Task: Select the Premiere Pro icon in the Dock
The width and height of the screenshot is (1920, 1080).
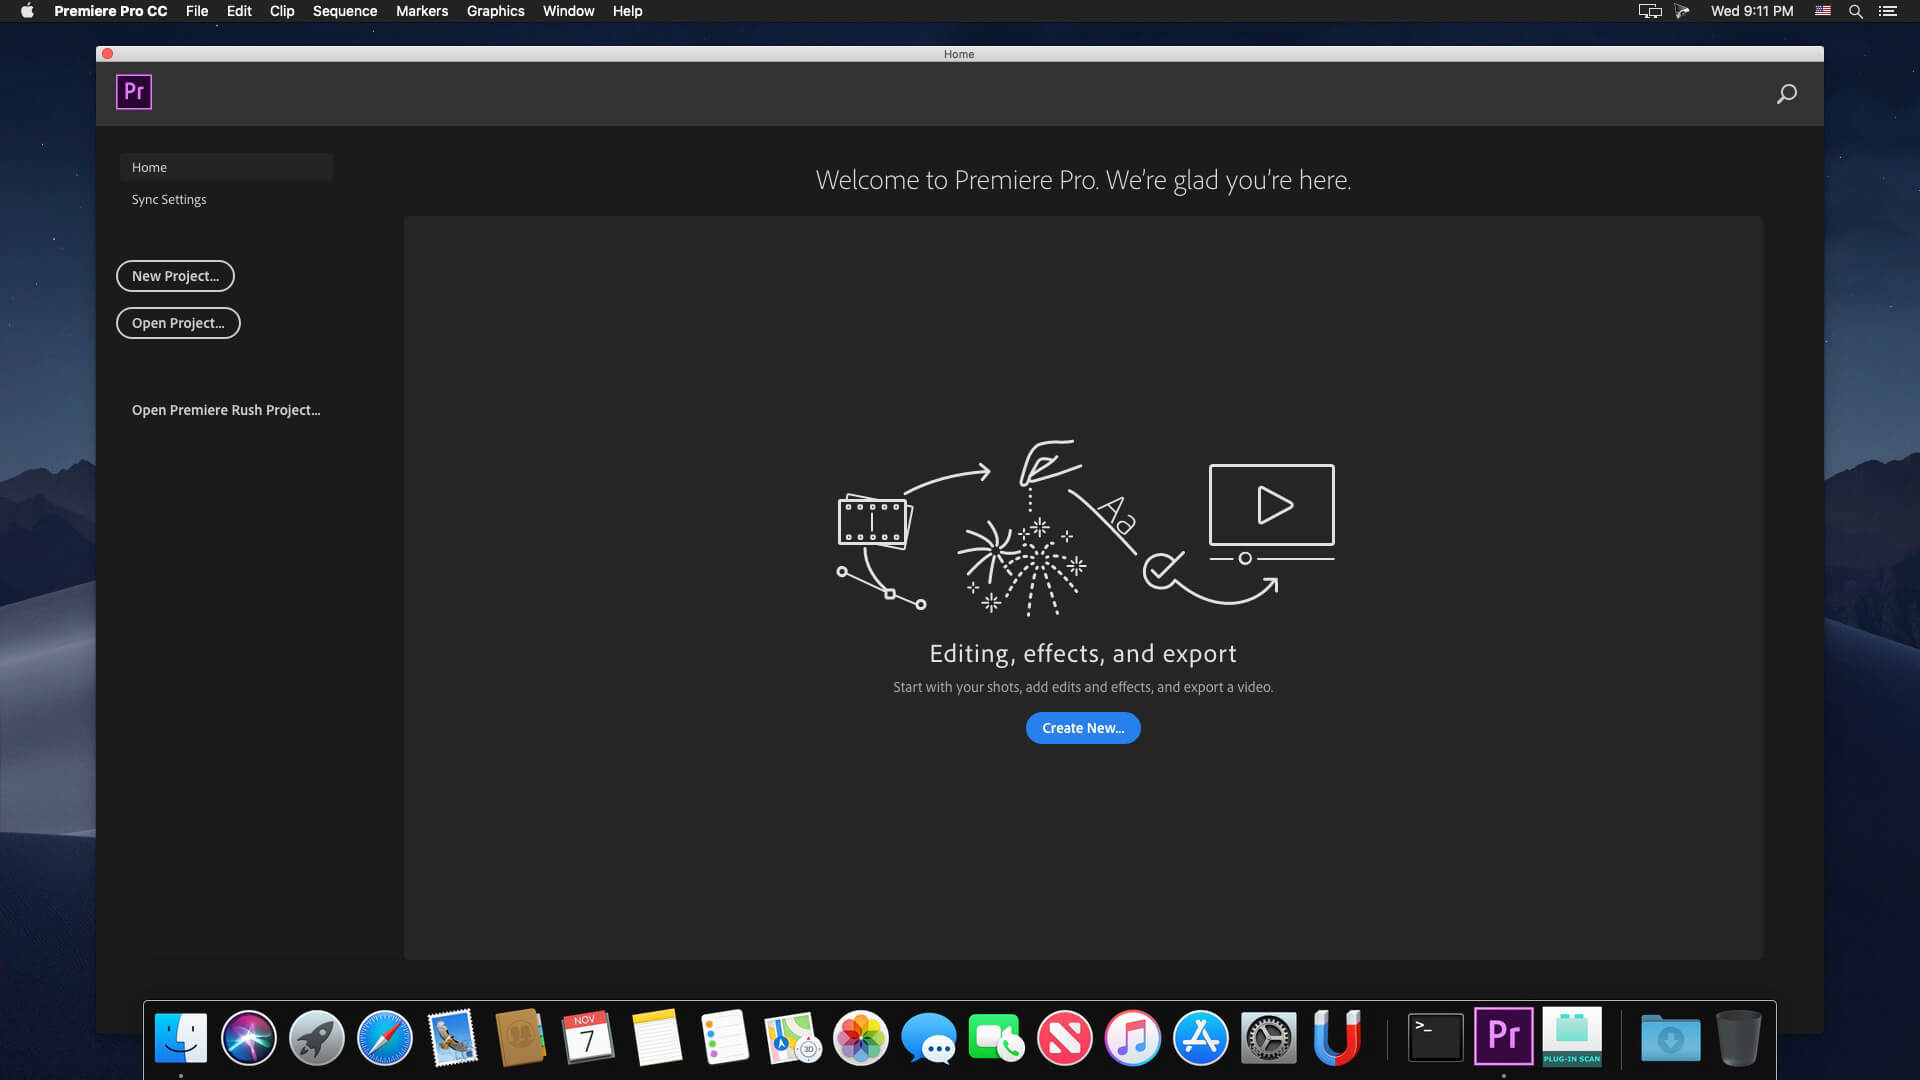Action: pyautogui.click(x=1504, y=1037)
